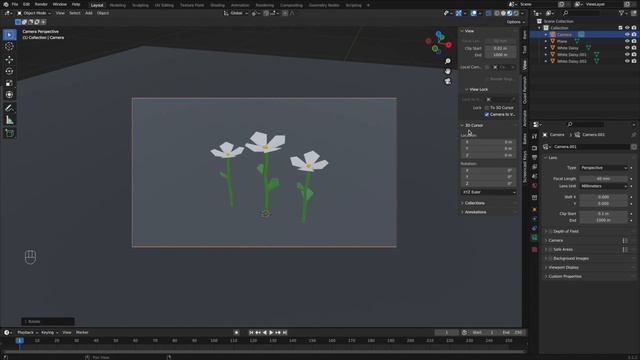640x360 pixels.
Task: Toggle Background Images checkbox
Action: tap(550, 258)
